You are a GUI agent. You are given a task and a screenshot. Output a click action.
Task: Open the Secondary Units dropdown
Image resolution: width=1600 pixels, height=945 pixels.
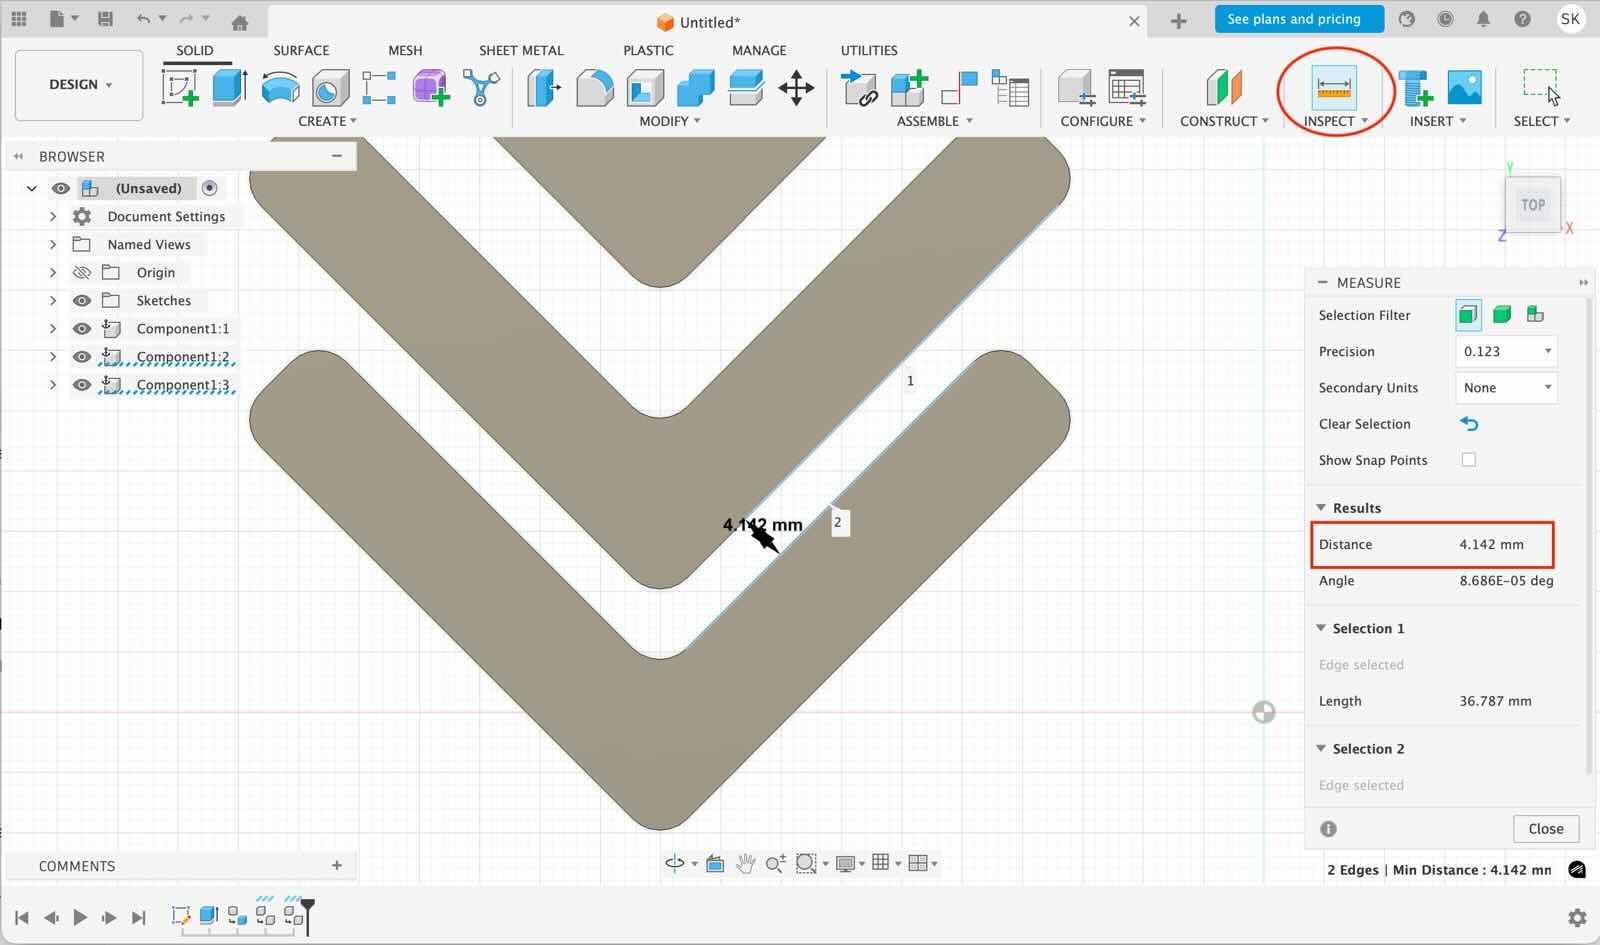[1506, 388]
